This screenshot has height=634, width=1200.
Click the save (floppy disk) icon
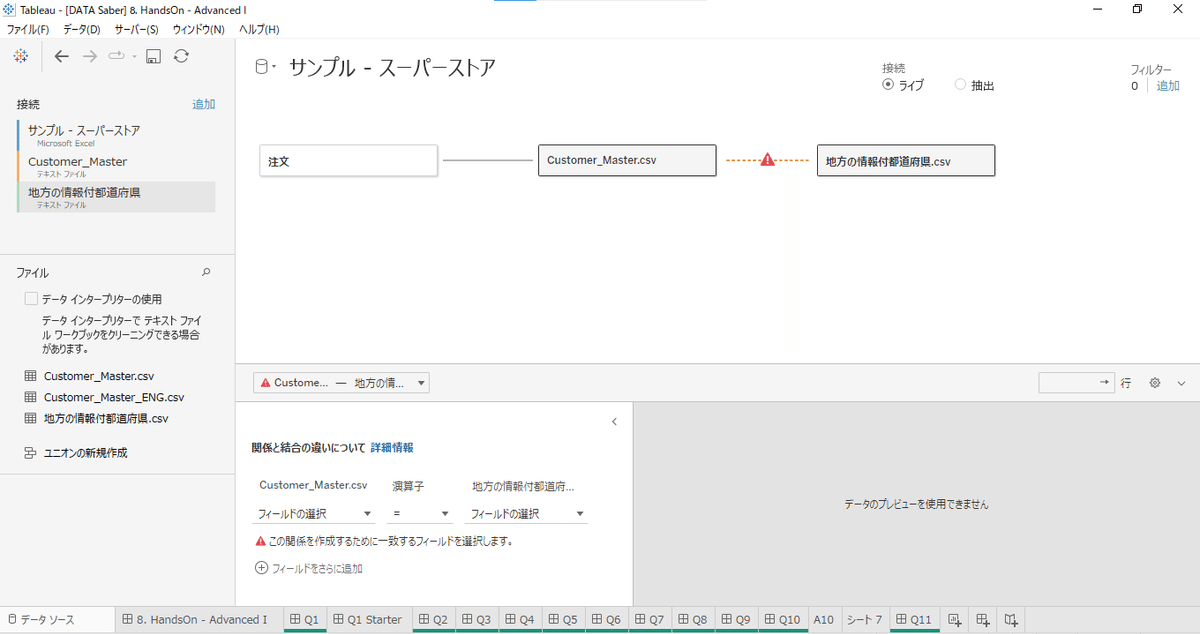click(154, 56)
